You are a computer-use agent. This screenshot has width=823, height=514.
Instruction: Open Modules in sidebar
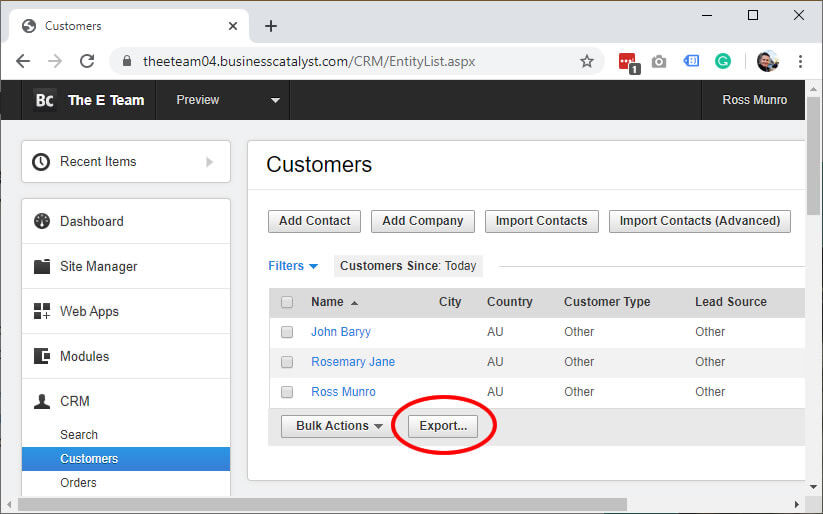point(126,356)
